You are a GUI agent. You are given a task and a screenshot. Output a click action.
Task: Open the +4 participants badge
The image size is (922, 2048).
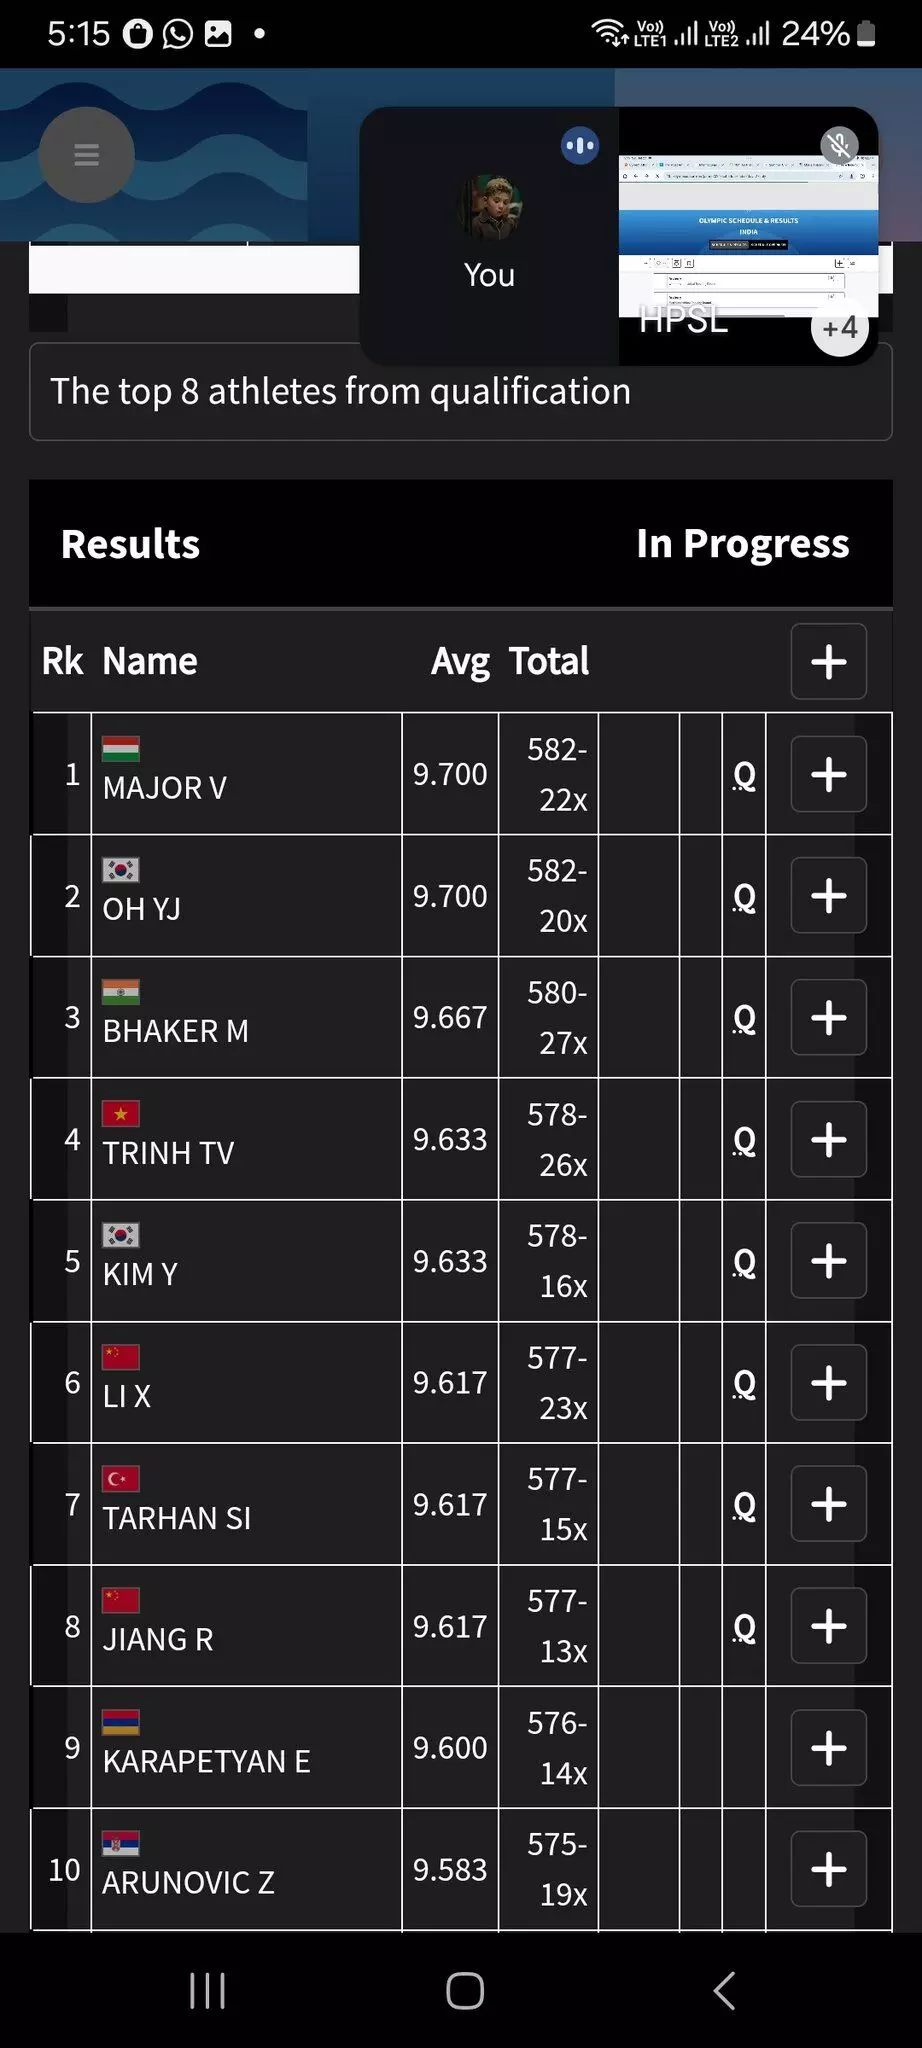point(839,327)
